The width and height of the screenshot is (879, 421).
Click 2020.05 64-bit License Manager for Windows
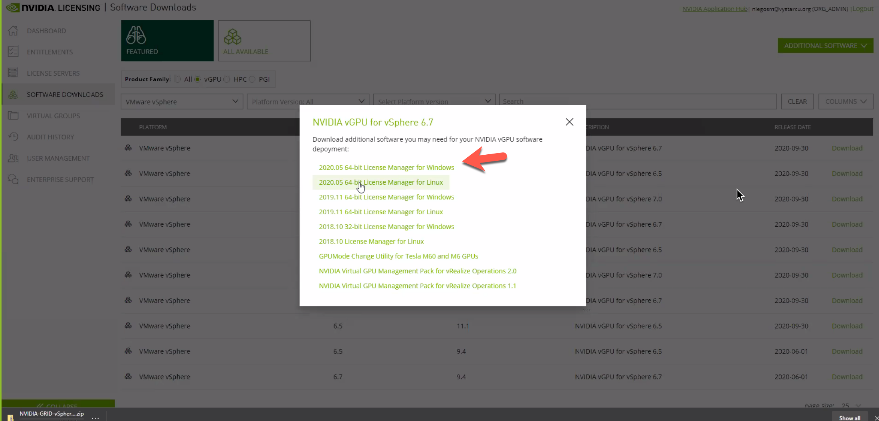click(x=386, y=168)
